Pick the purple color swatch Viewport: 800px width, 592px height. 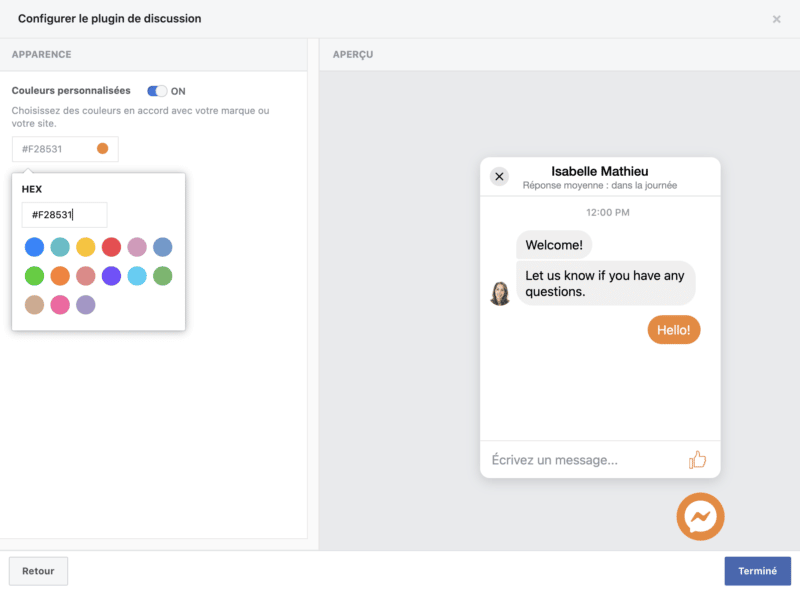[x=111, y=276]
